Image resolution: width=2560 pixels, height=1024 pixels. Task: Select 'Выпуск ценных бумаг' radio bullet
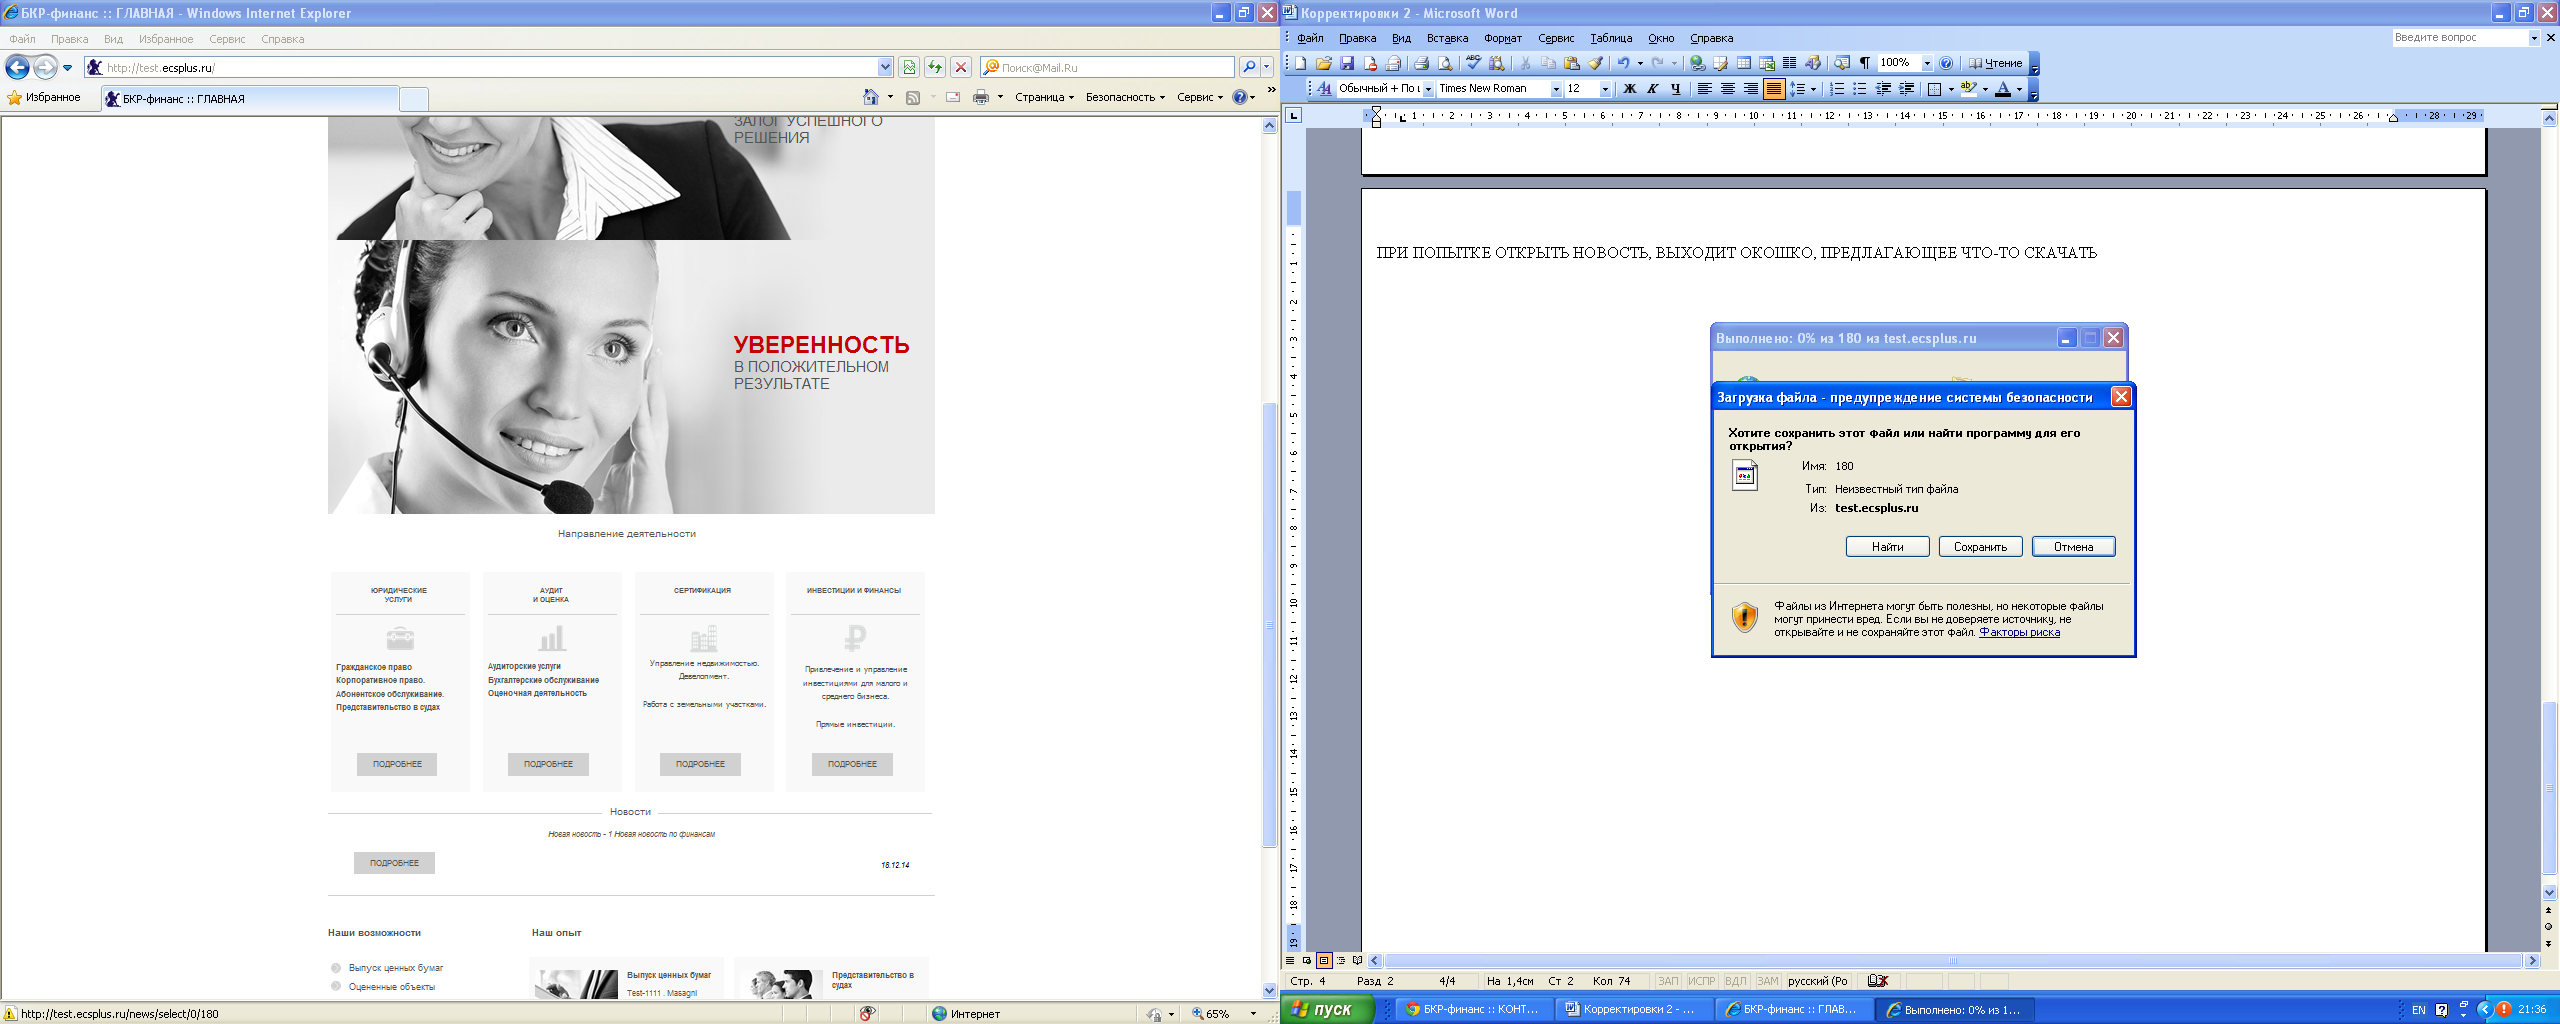(x=336, y=968)
